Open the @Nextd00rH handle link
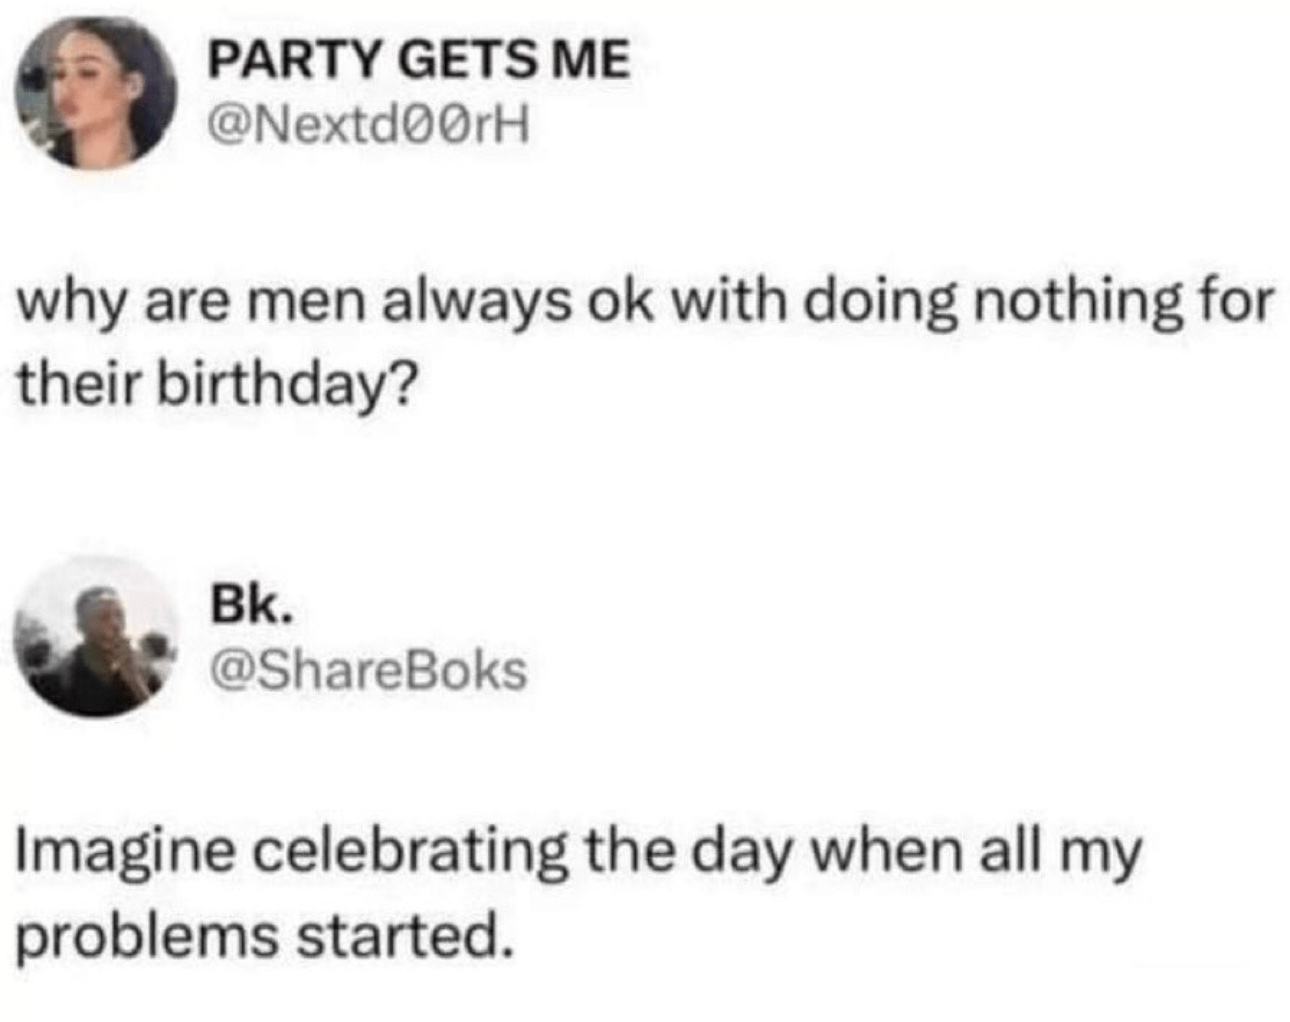 click(367, 126)
